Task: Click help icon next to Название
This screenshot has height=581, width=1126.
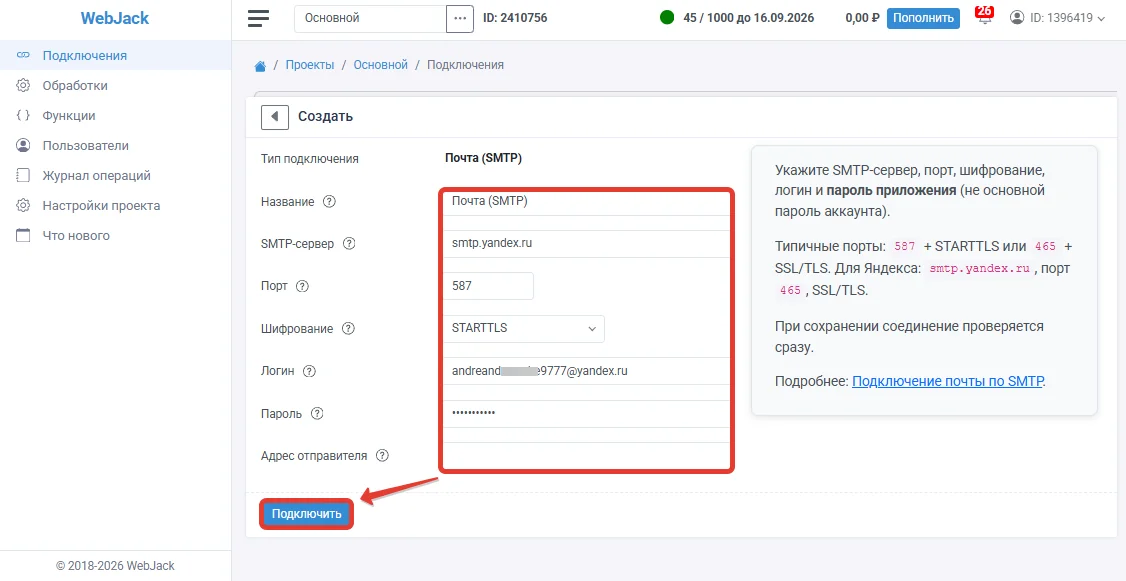Action: click(x=330, y=202)
